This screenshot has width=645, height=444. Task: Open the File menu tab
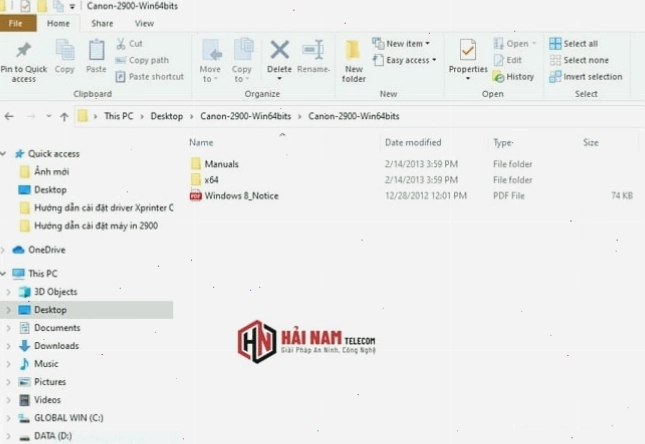(x=16, y=23)
